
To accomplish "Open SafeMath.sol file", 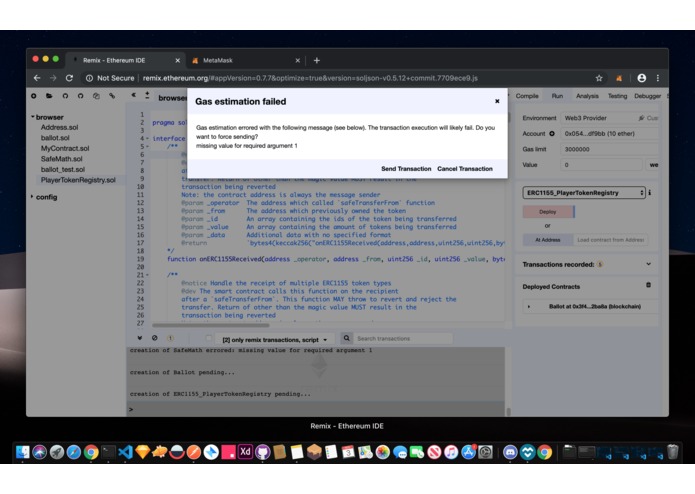I will click(x=61, y=159).
